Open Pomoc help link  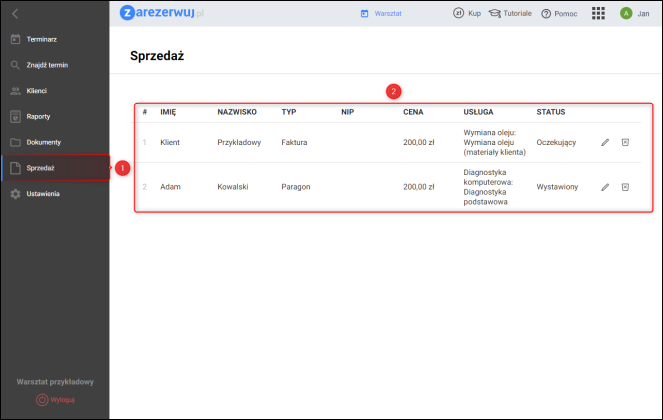[x=559, y=14]
